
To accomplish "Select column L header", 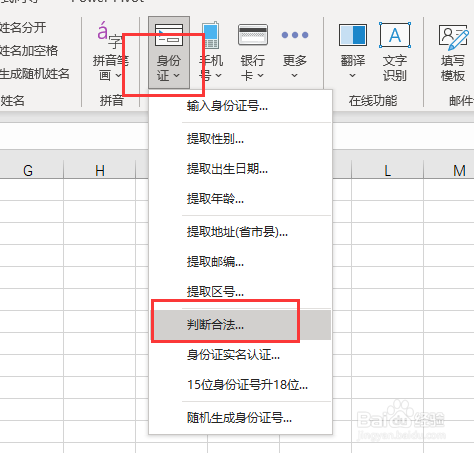I will pos(387,170).
